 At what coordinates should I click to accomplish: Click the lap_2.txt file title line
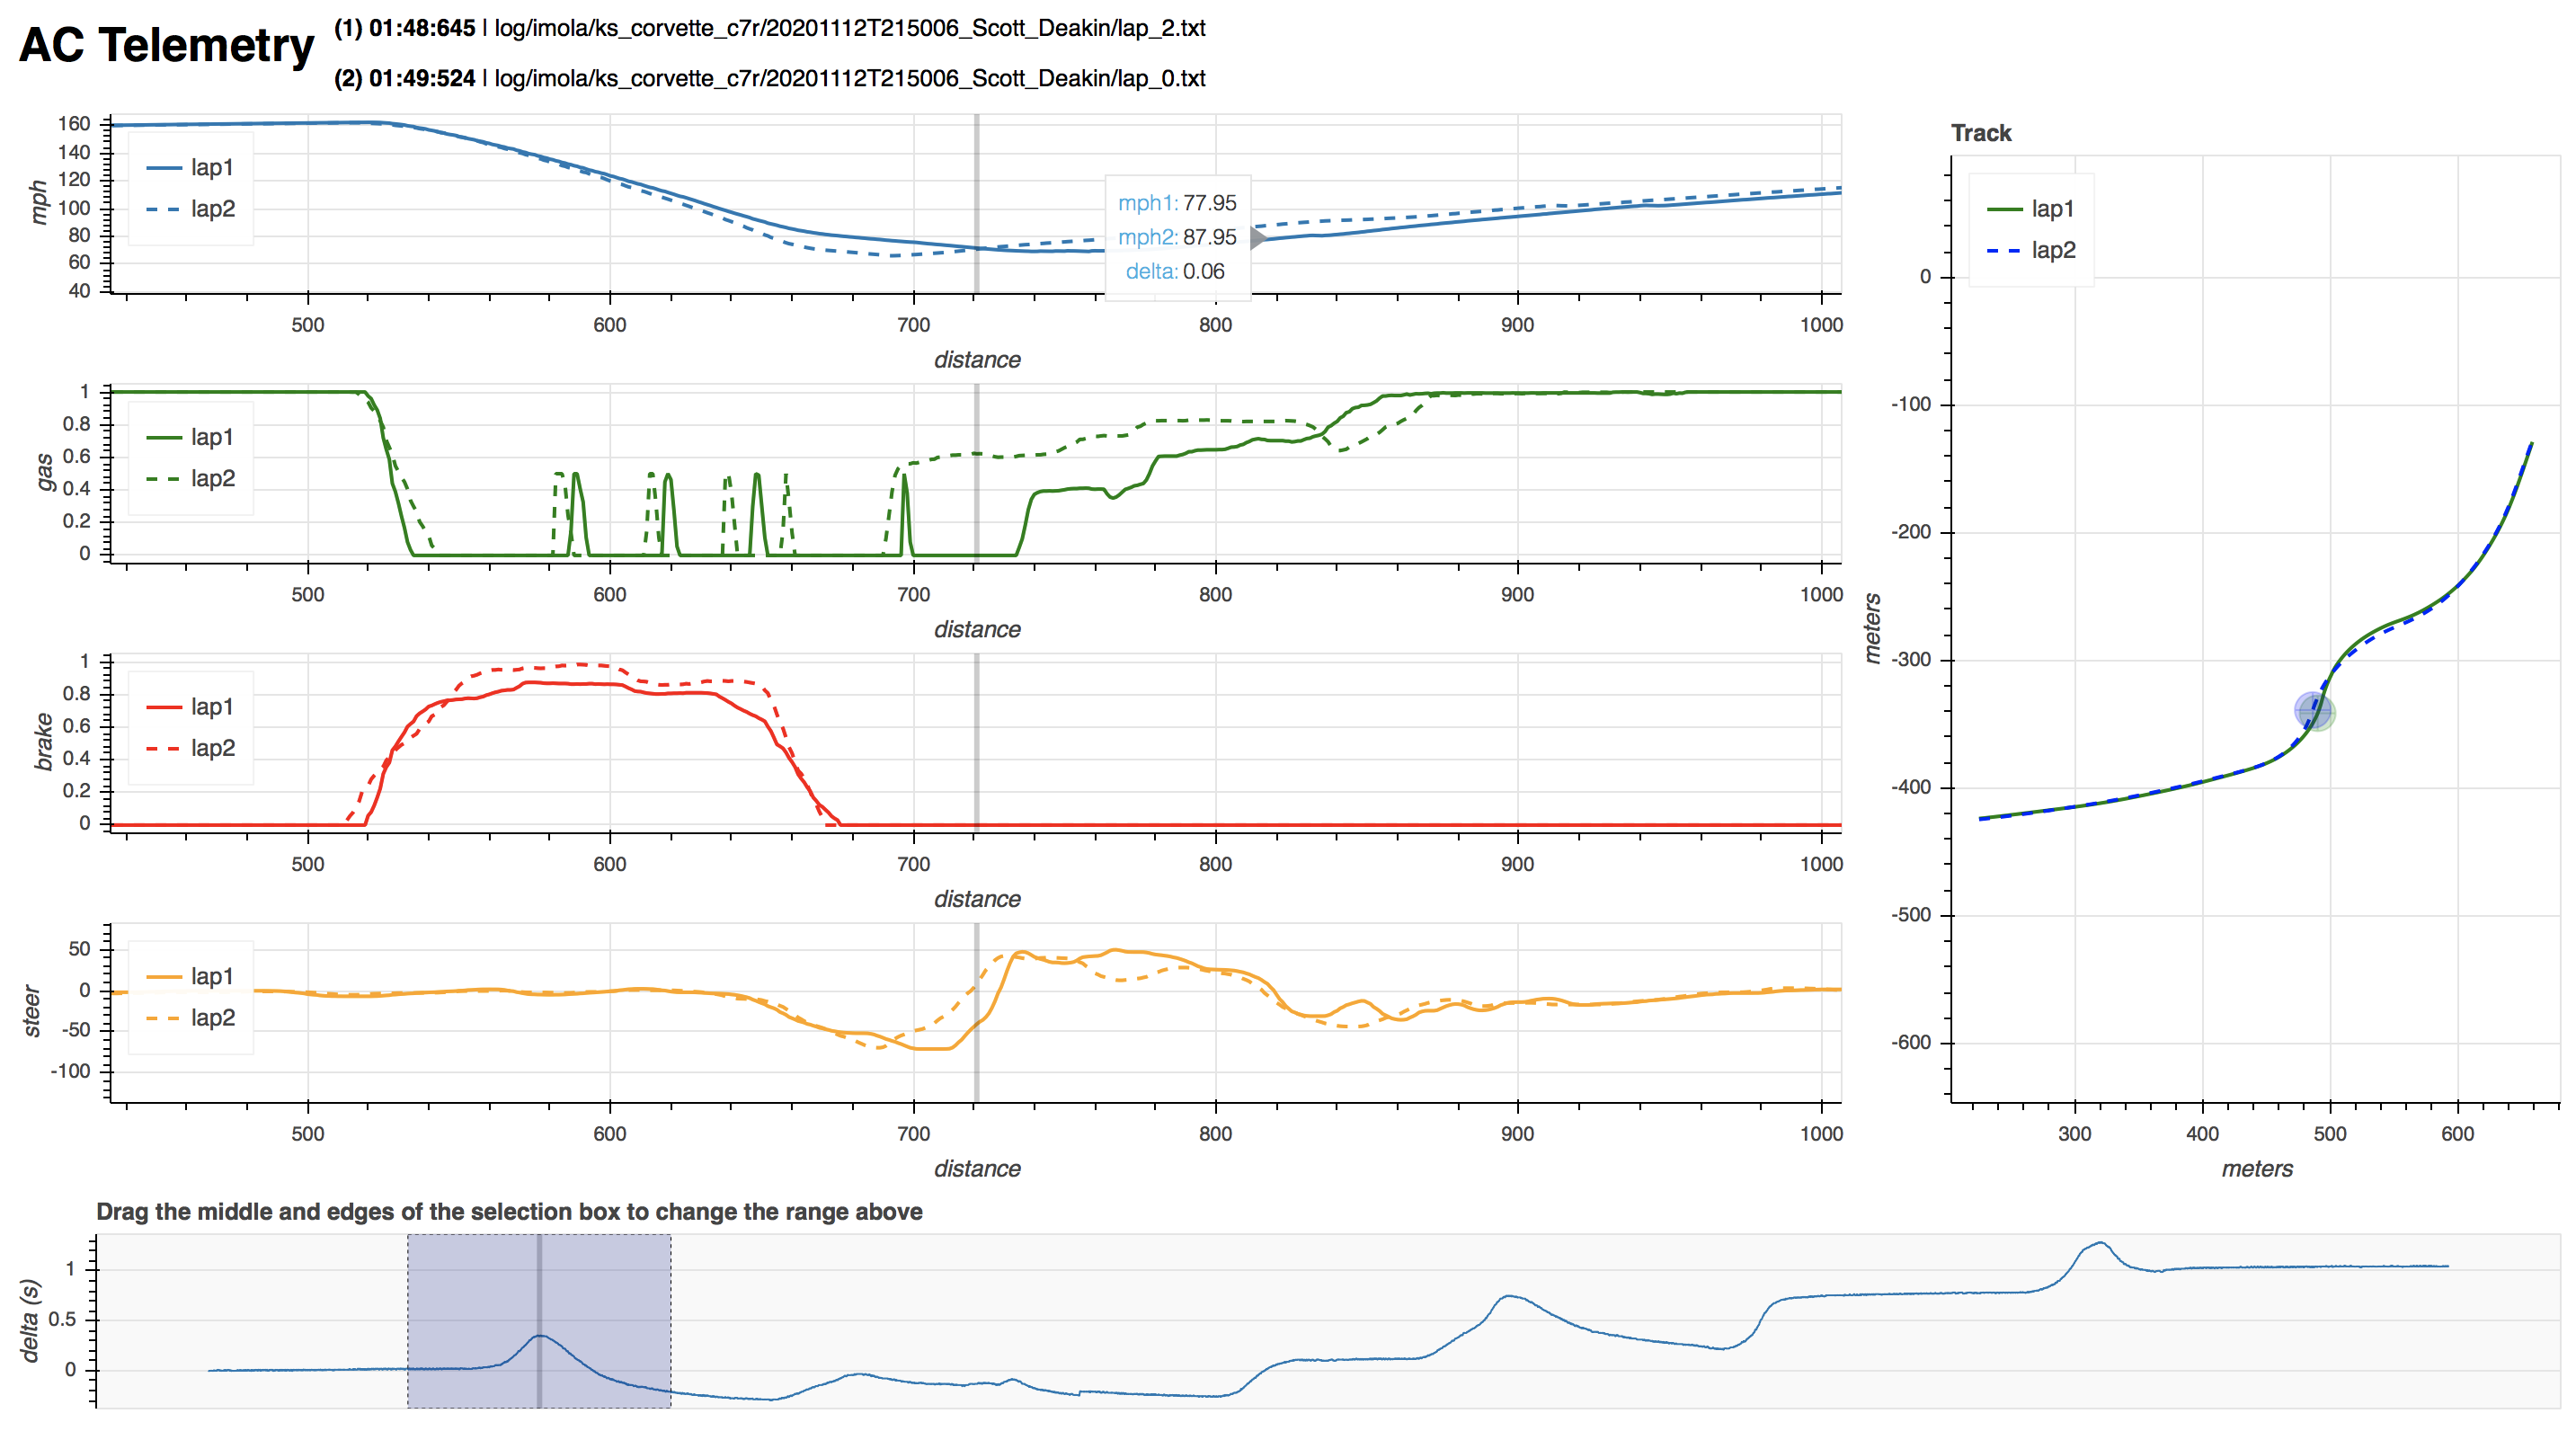[x=770, y=28]
